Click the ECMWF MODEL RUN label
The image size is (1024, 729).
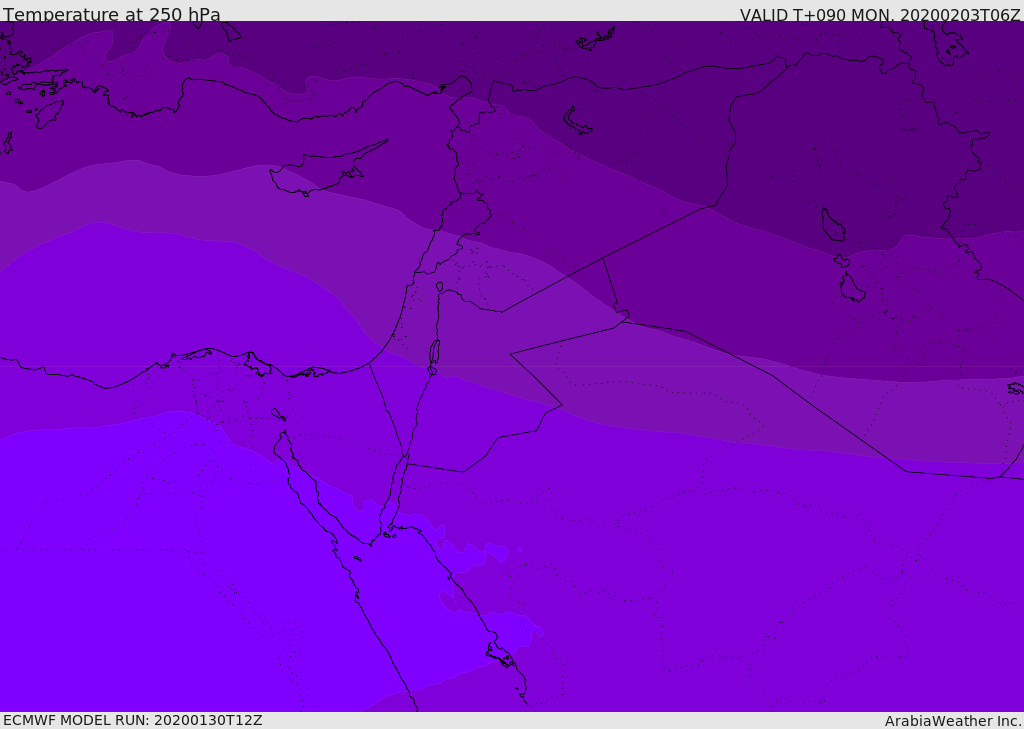pyautogui.click(x=133, y=720)
